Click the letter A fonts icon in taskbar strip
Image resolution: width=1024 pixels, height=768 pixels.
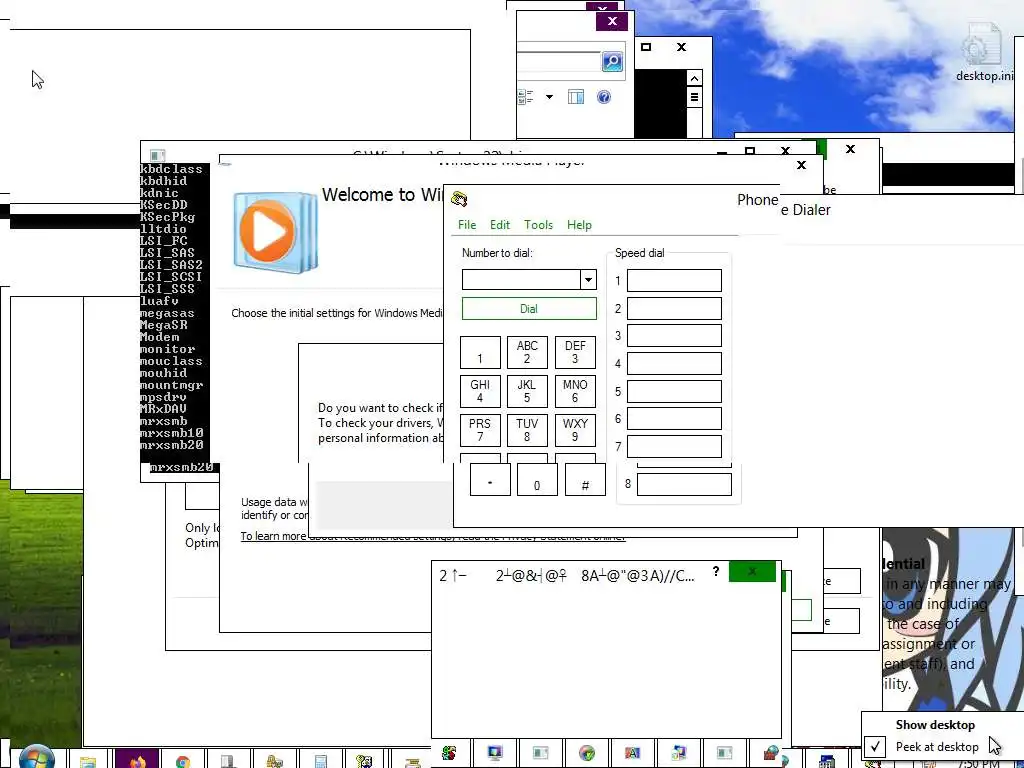tap(632, 753)
